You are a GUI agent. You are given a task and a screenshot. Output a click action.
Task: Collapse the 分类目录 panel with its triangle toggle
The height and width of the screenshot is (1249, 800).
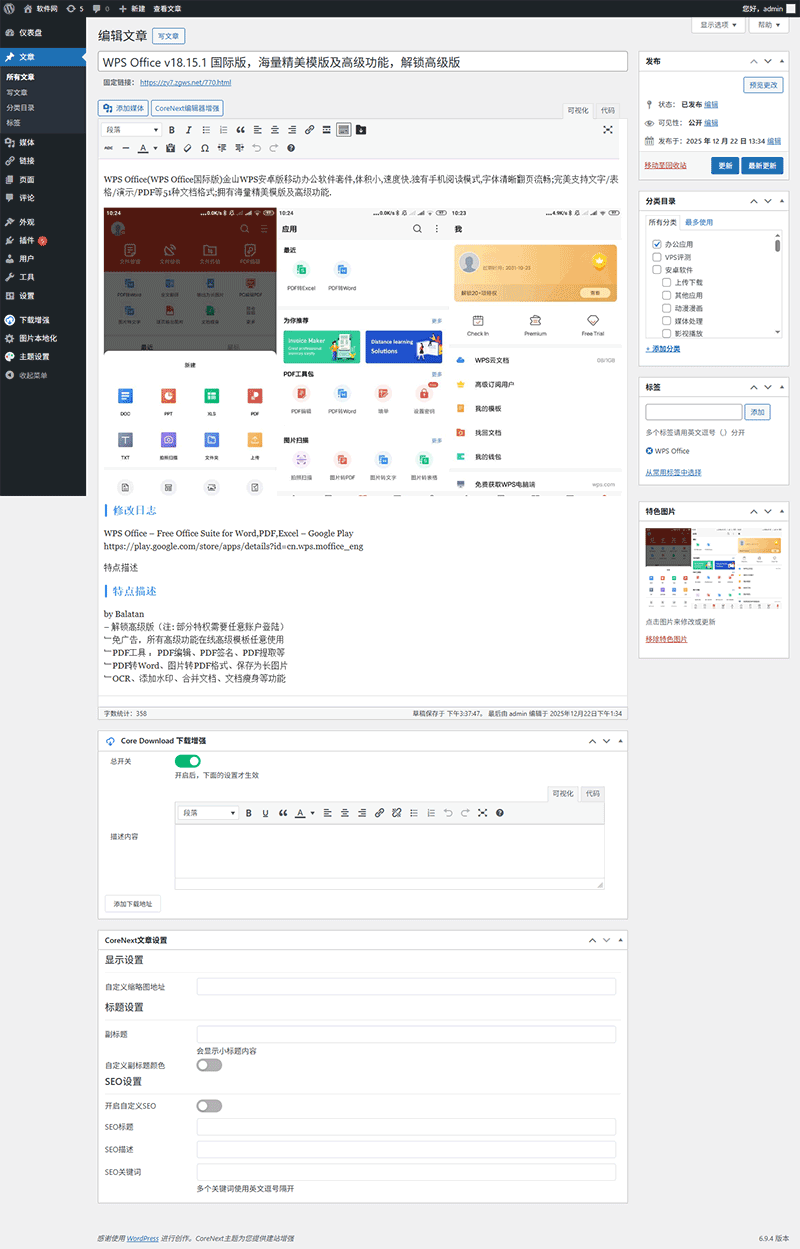pyautogui.click(x=783, y=201)
